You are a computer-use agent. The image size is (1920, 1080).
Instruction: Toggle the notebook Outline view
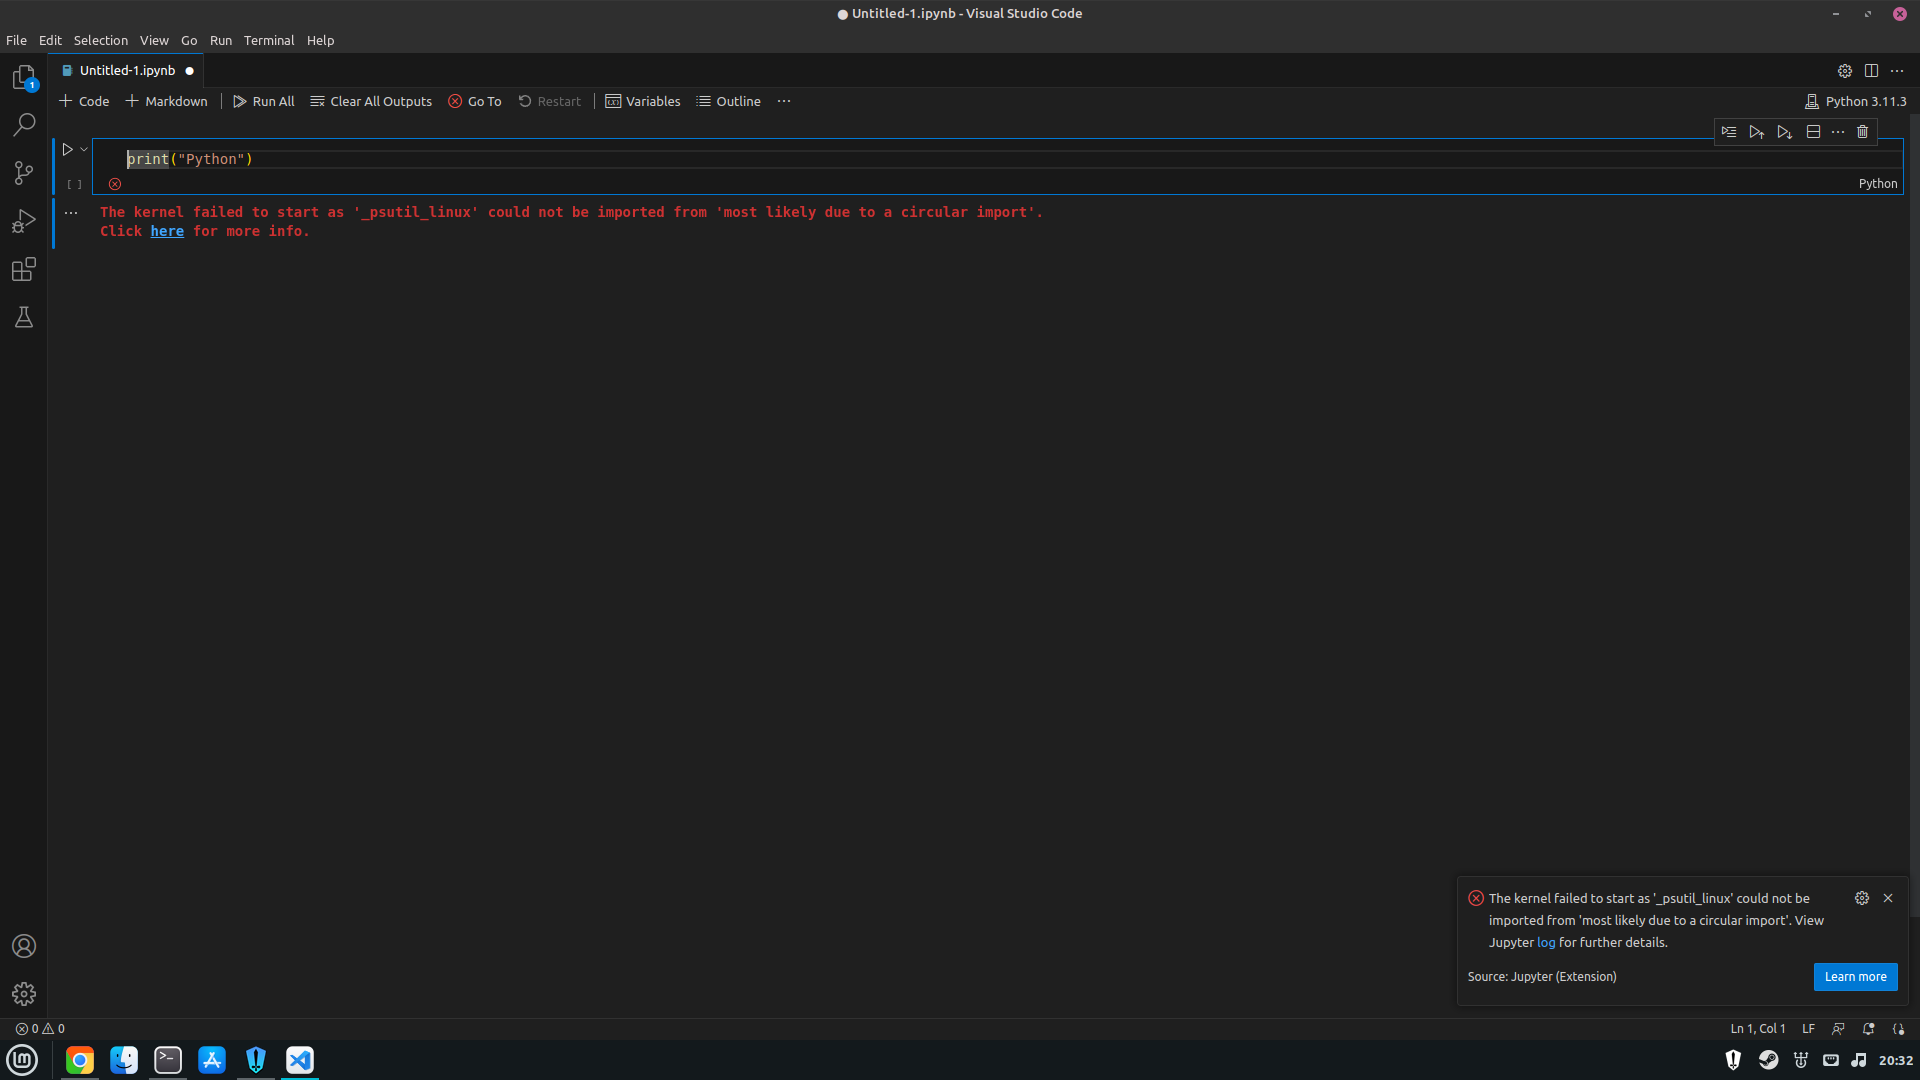pos(729,102)
